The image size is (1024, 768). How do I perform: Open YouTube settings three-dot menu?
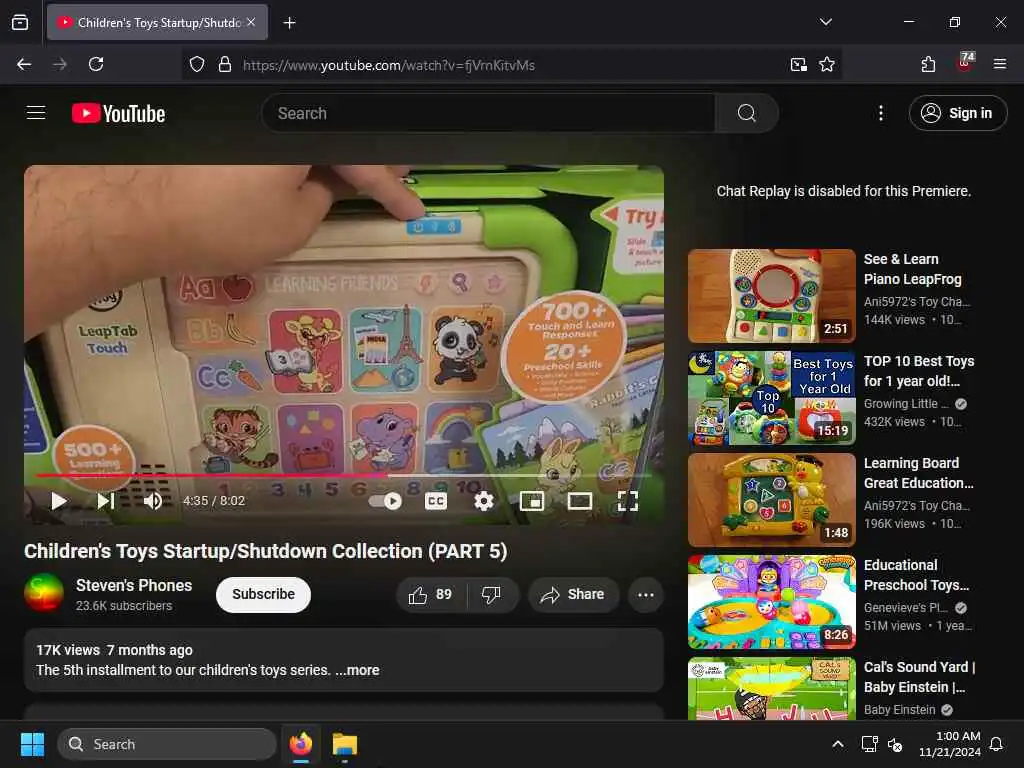tap(880, 113)
